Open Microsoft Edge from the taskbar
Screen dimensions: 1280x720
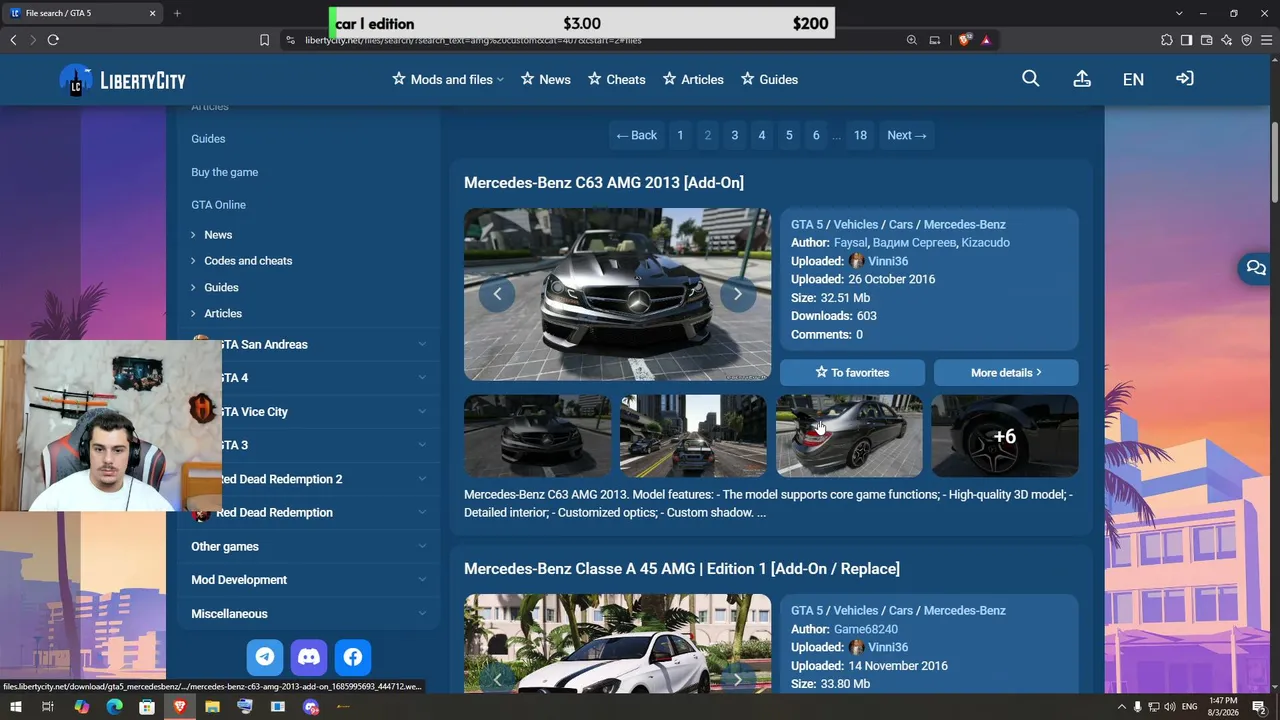point(114,707)
